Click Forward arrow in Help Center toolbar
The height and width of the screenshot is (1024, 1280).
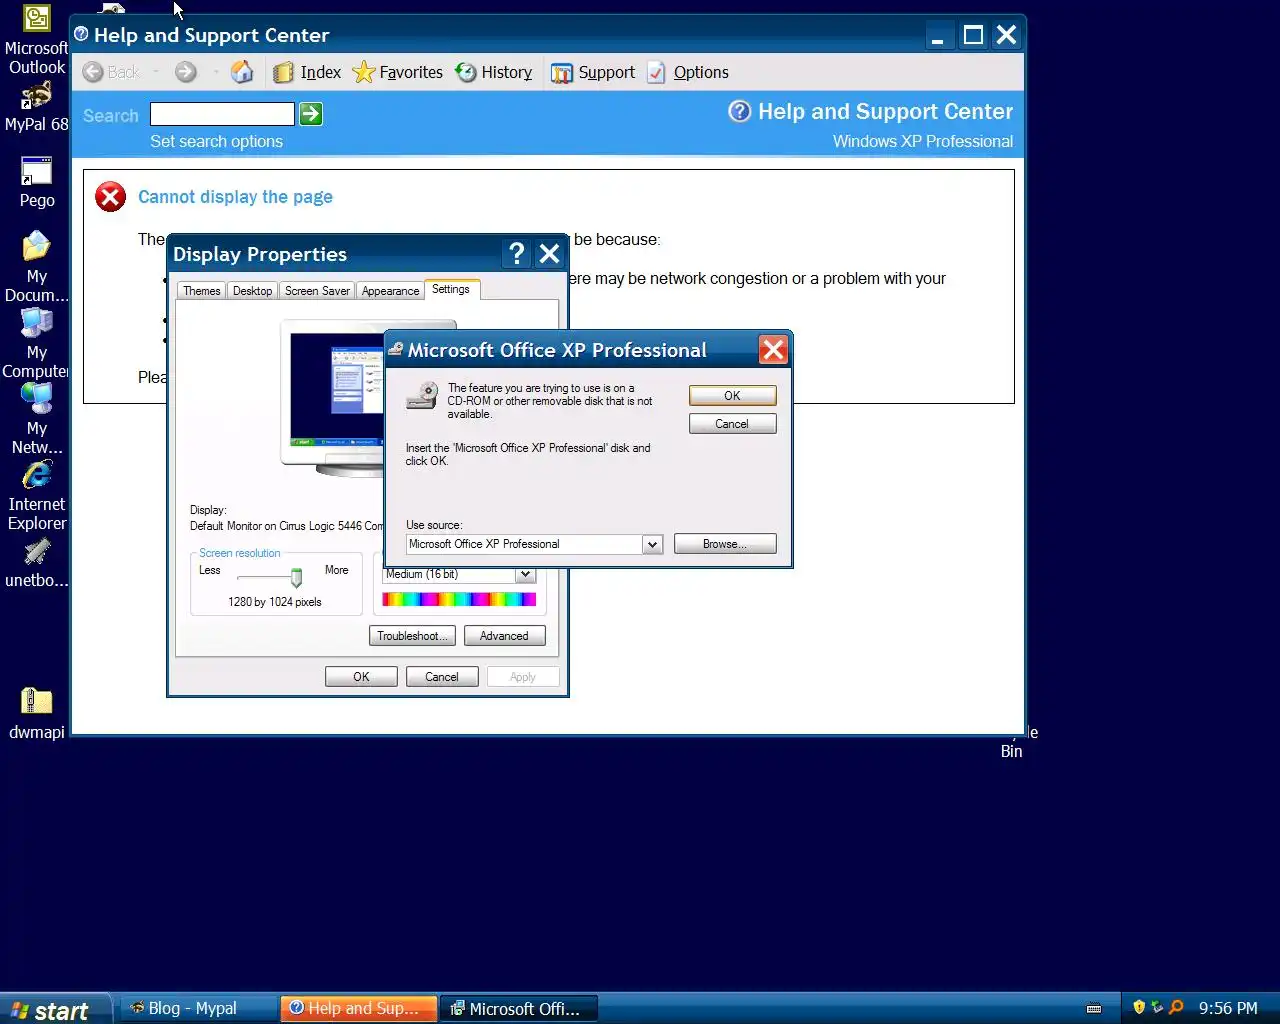pyautogui.click(x=186, y=72)
